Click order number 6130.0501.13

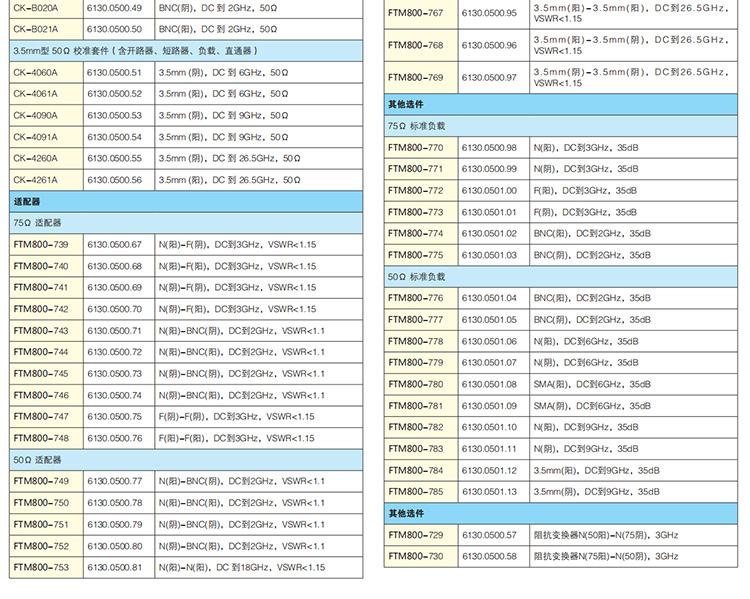tap(489, 491)
